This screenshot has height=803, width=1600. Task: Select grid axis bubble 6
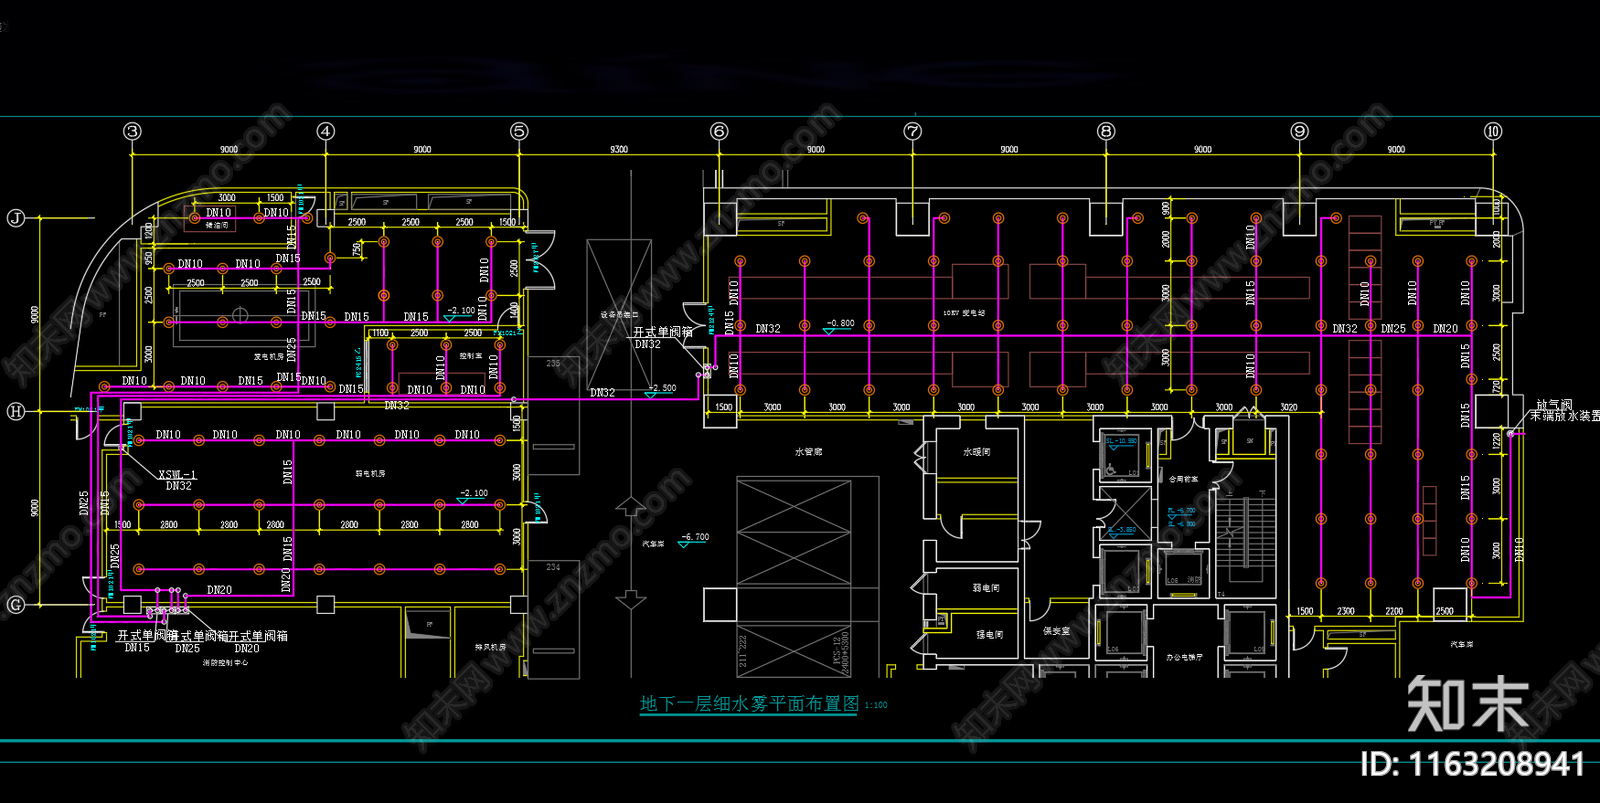pyautogui.click(x=719, y=131)
